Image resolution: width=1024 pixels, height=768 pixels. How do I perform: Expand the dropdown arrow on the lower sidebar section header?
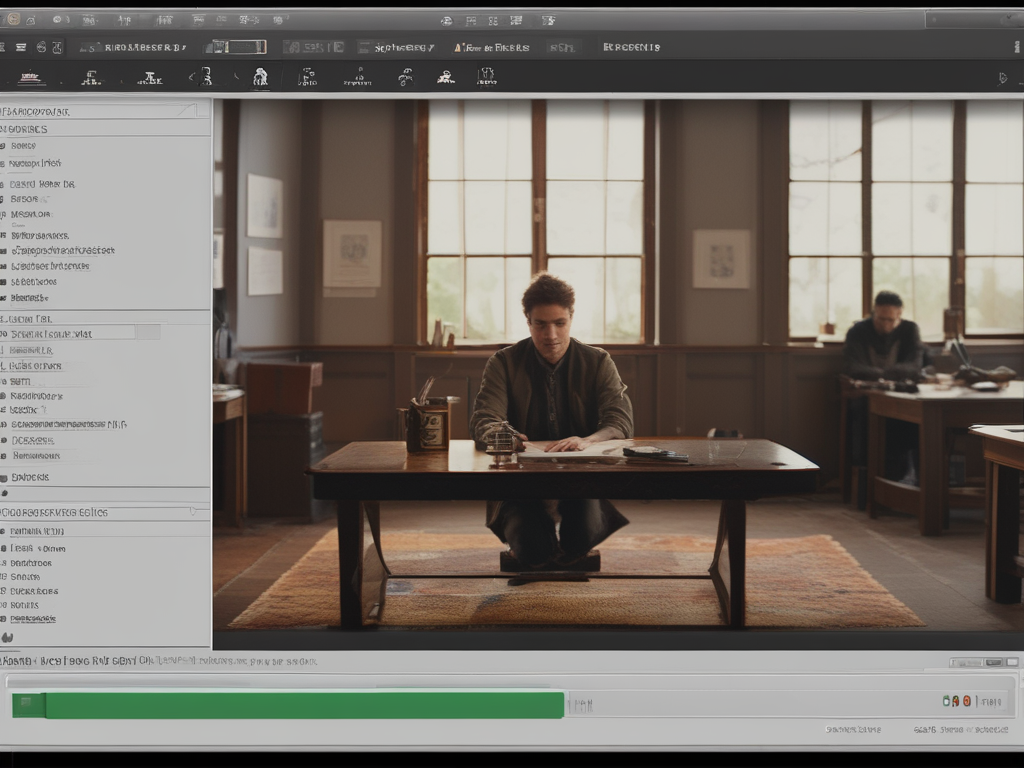193,512
